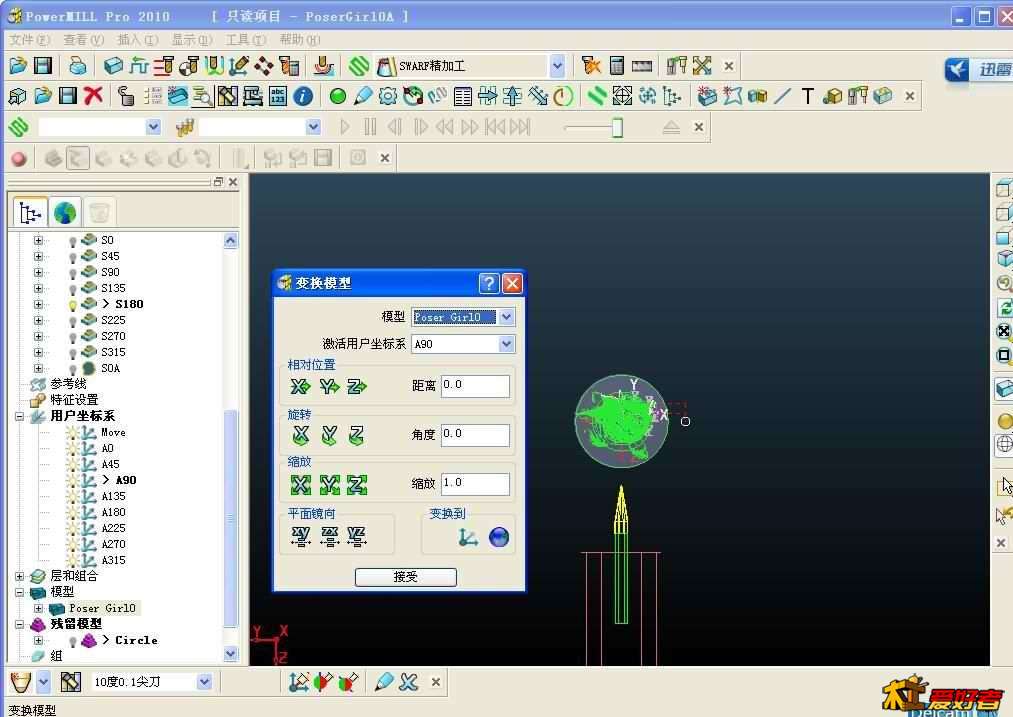Open the help button of 变换模型 dialog

tap(488, 283)
